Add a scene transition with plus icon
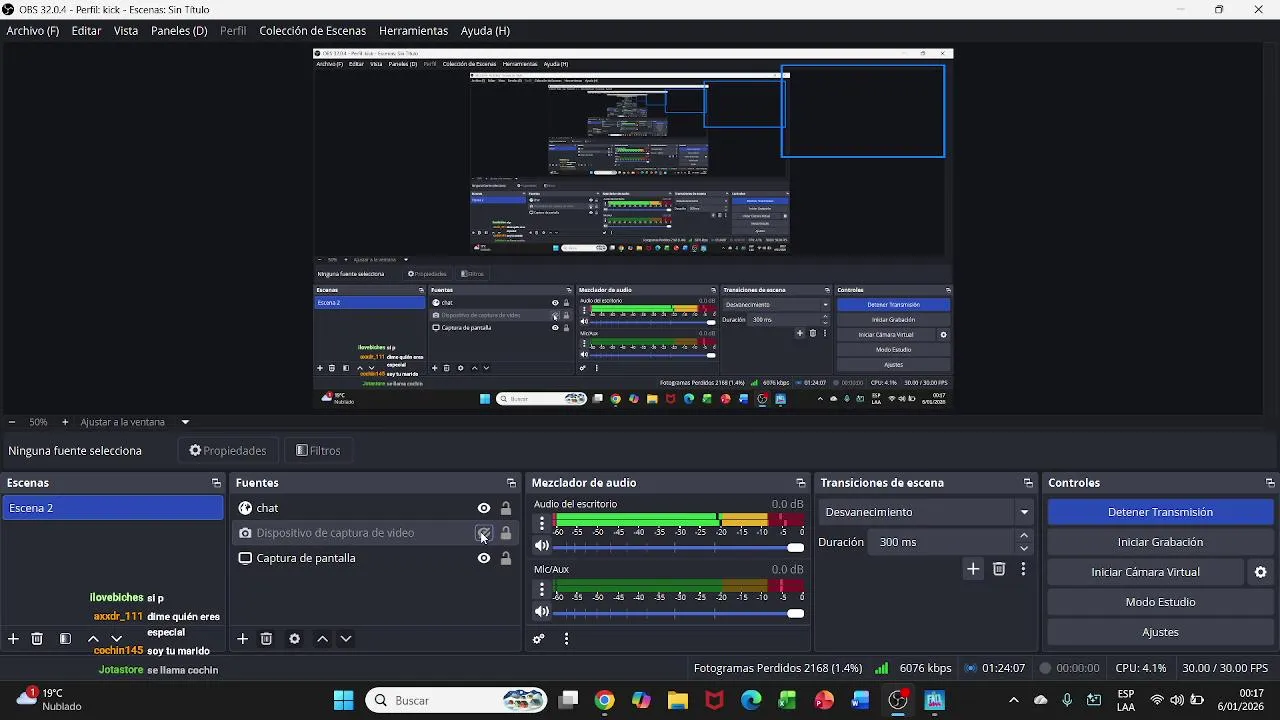 973,569
